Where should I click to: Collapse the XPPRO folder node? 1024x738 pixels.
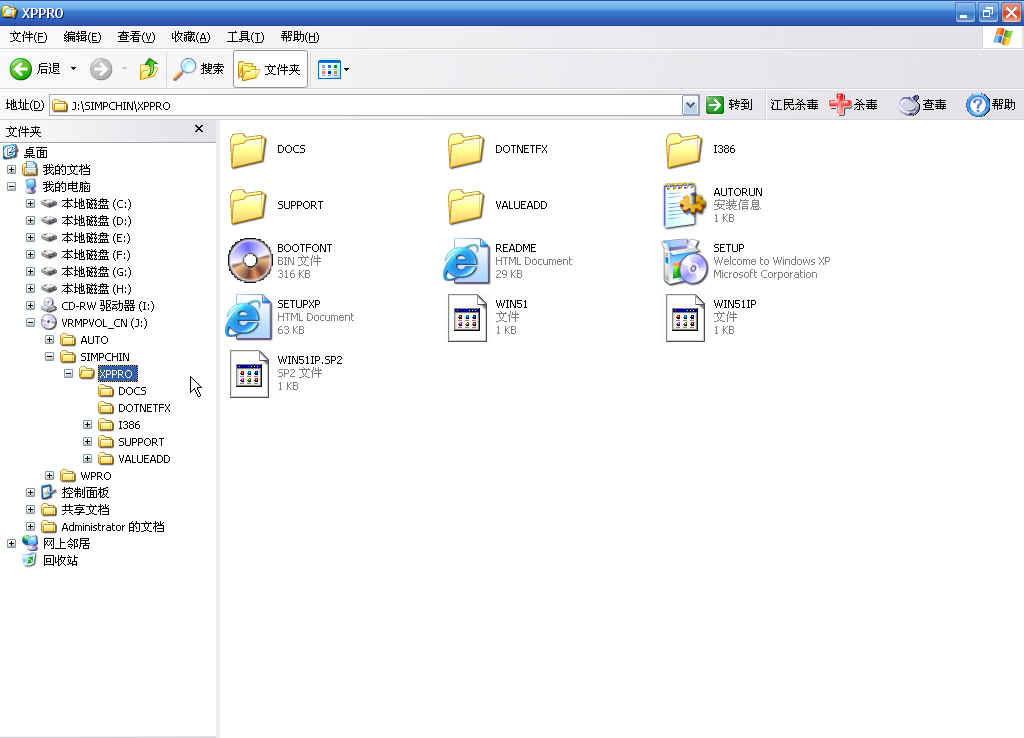69,374
